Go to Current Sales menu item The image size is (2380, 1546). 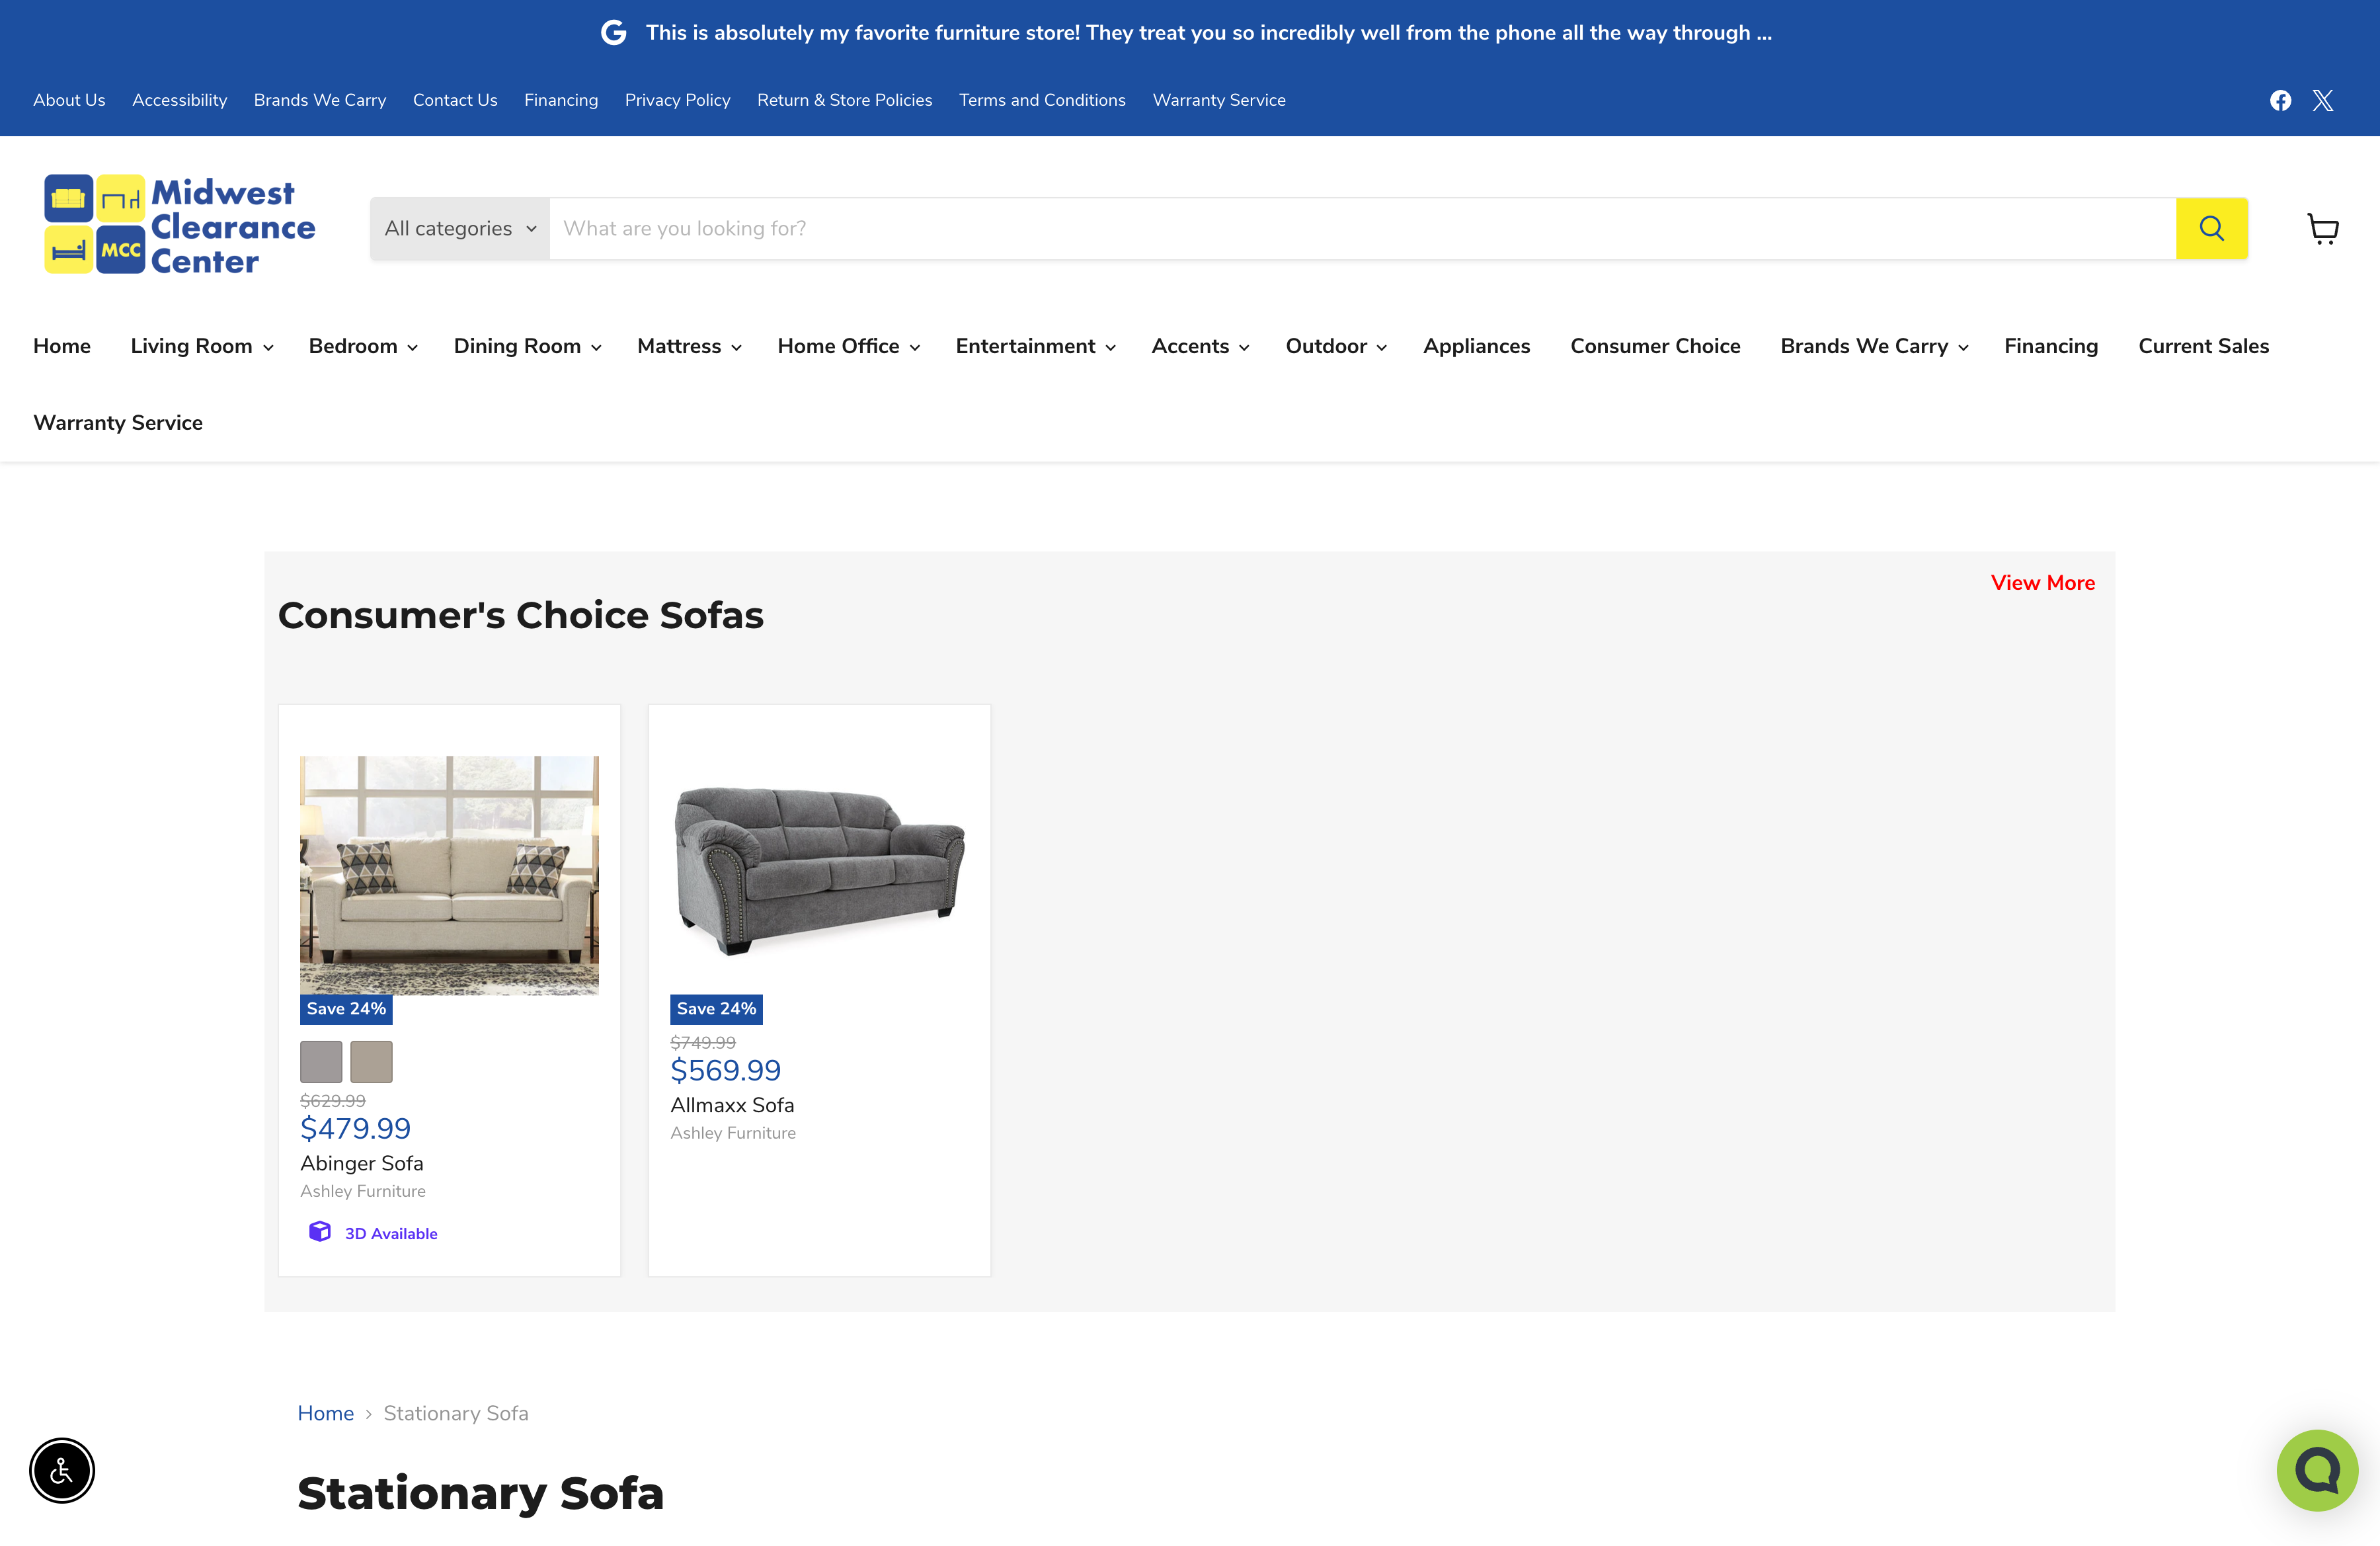pos(2203,346)
